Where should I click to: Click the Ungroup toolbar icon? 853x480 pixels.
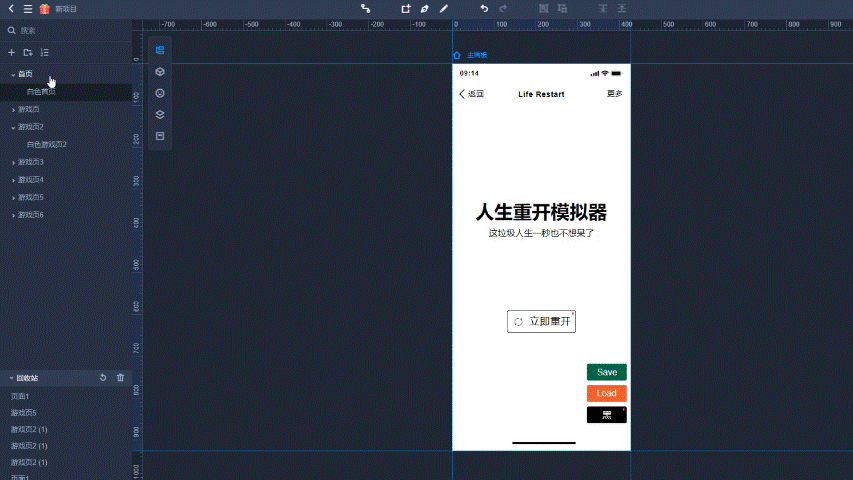[563, 9]
